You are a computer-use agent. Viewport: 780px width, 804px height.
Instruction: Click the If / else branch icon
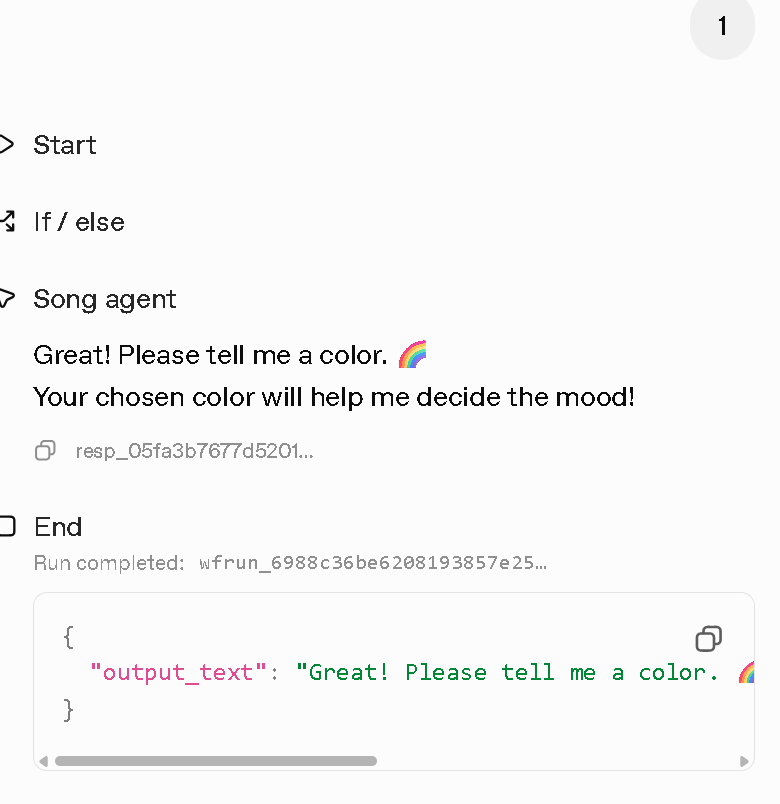pyautogui.click(x=6, y=221)
